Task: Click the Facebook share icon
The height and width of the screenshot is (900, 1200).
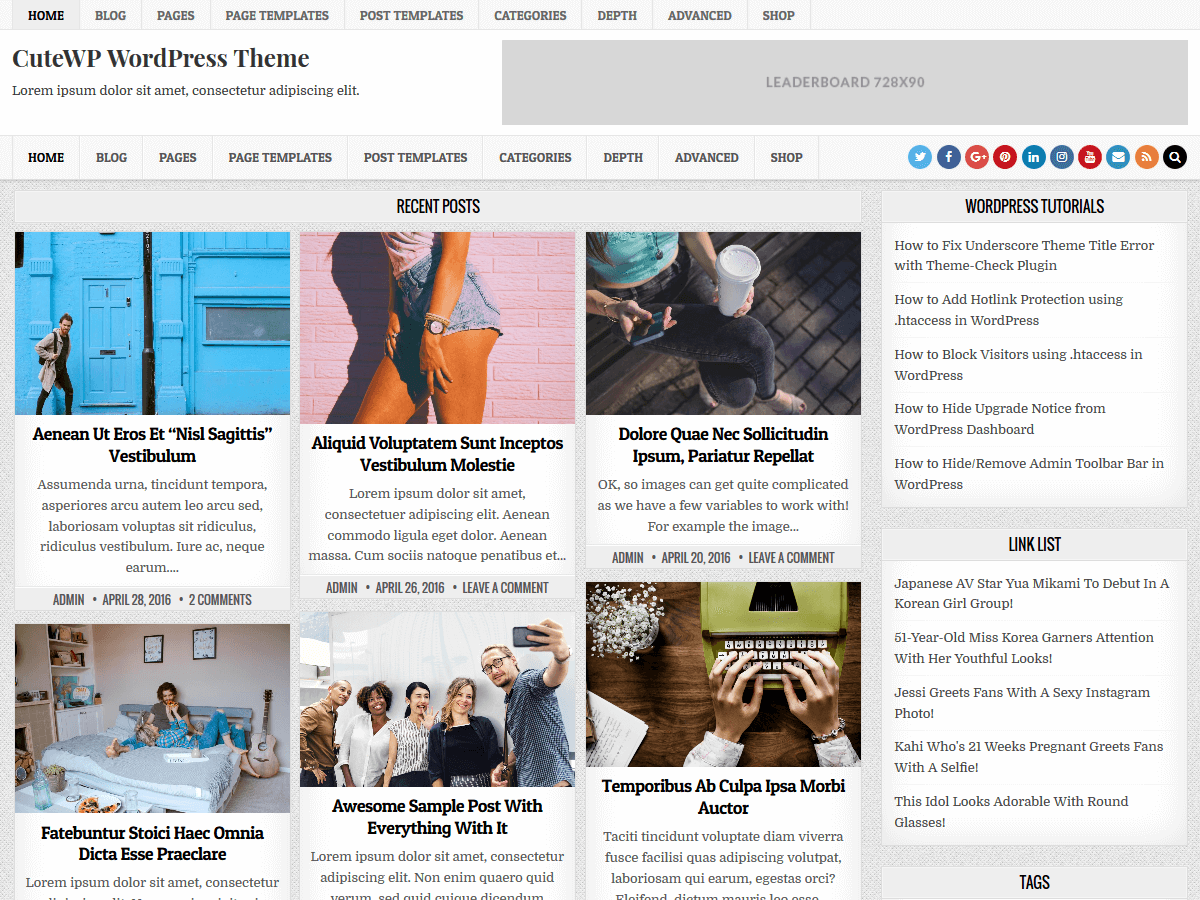Action: tap(948, 157)
